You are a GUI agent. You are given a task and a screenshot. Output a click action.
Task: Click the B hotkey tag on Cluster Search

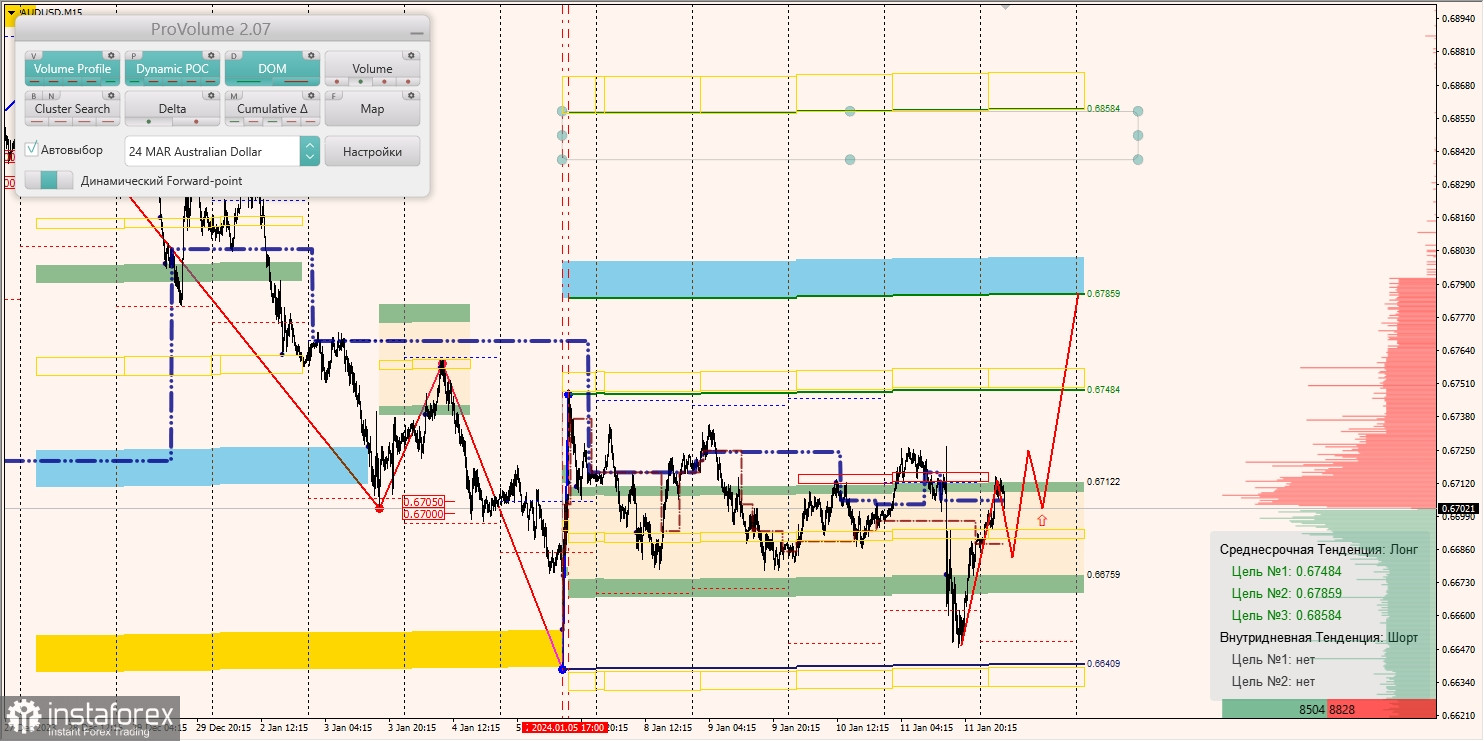coord(34,96)
